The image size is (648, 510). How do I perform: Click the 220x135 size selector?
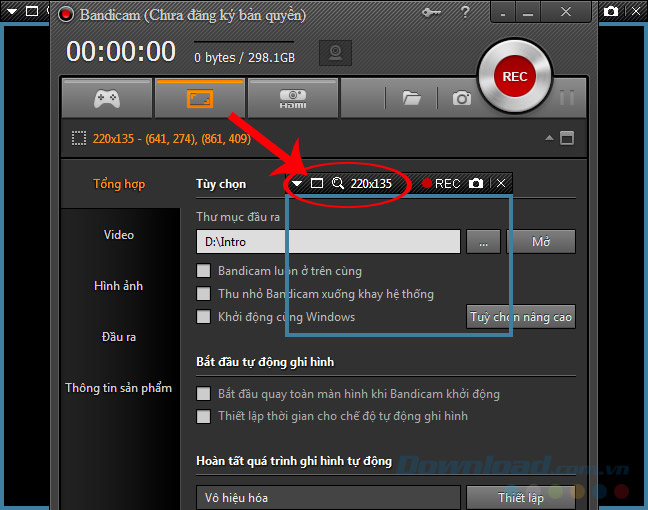[x=371, y=183]
